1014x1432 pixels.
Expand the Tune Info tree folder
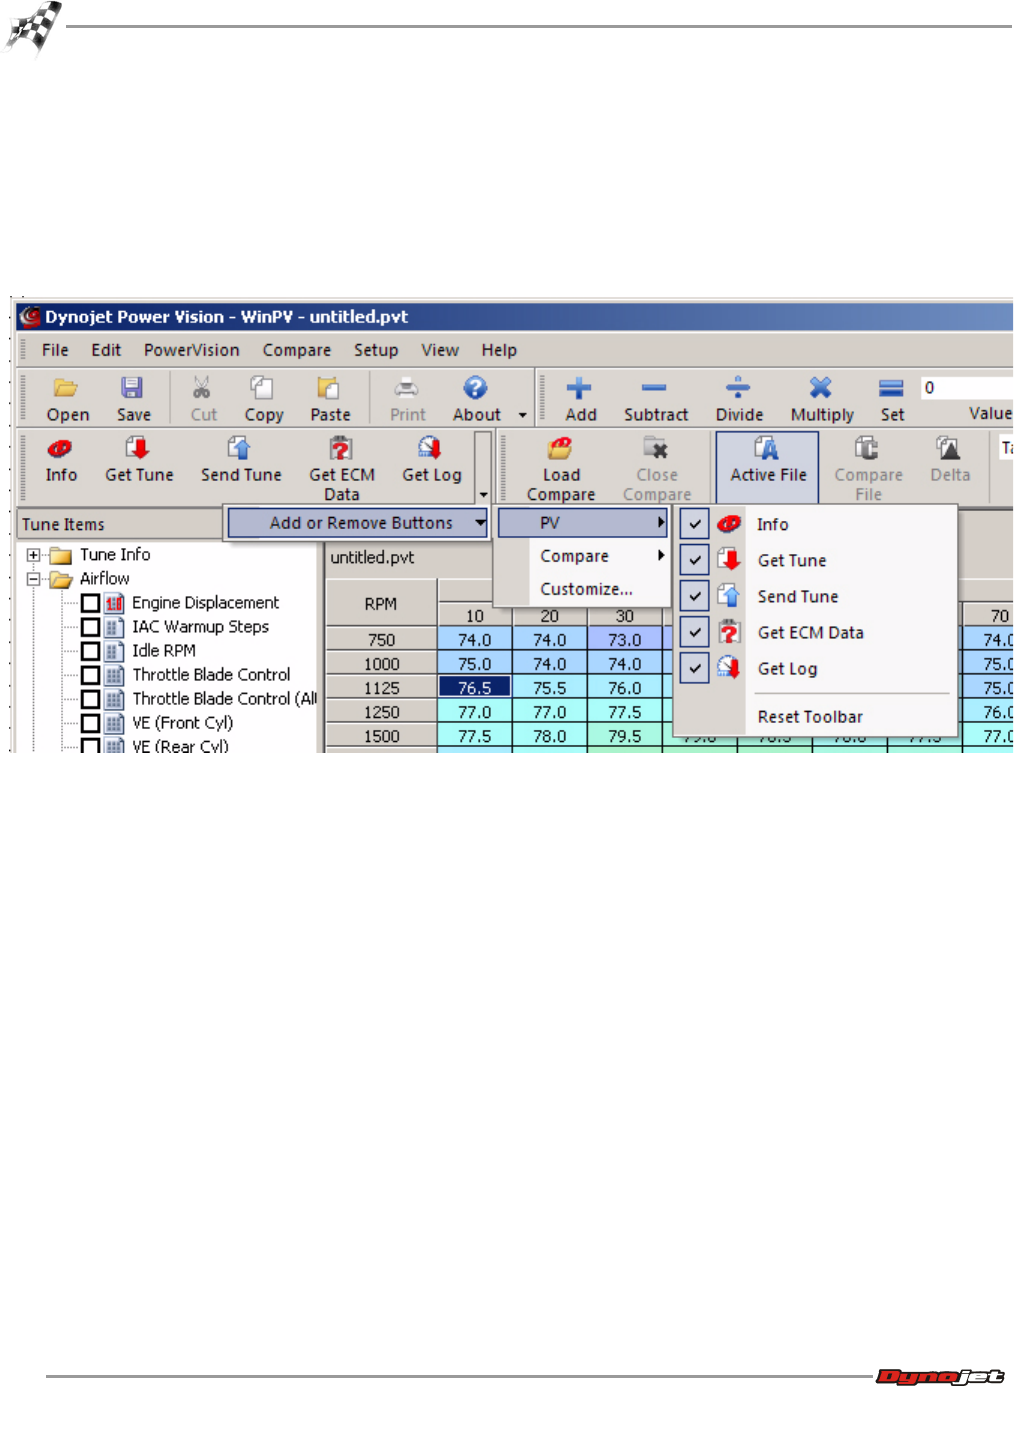(33, 555)
